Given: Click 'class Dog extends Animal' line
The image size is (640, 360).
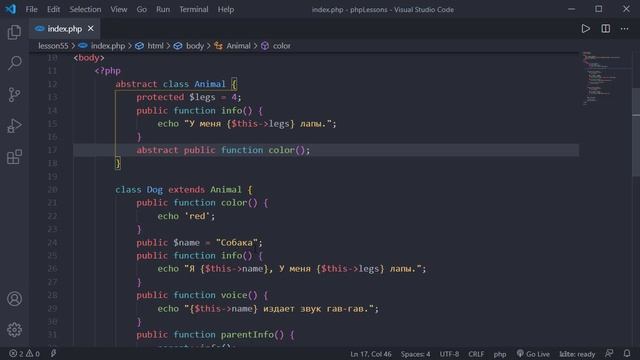Looking at the screenshot, I should click(184, 189).
